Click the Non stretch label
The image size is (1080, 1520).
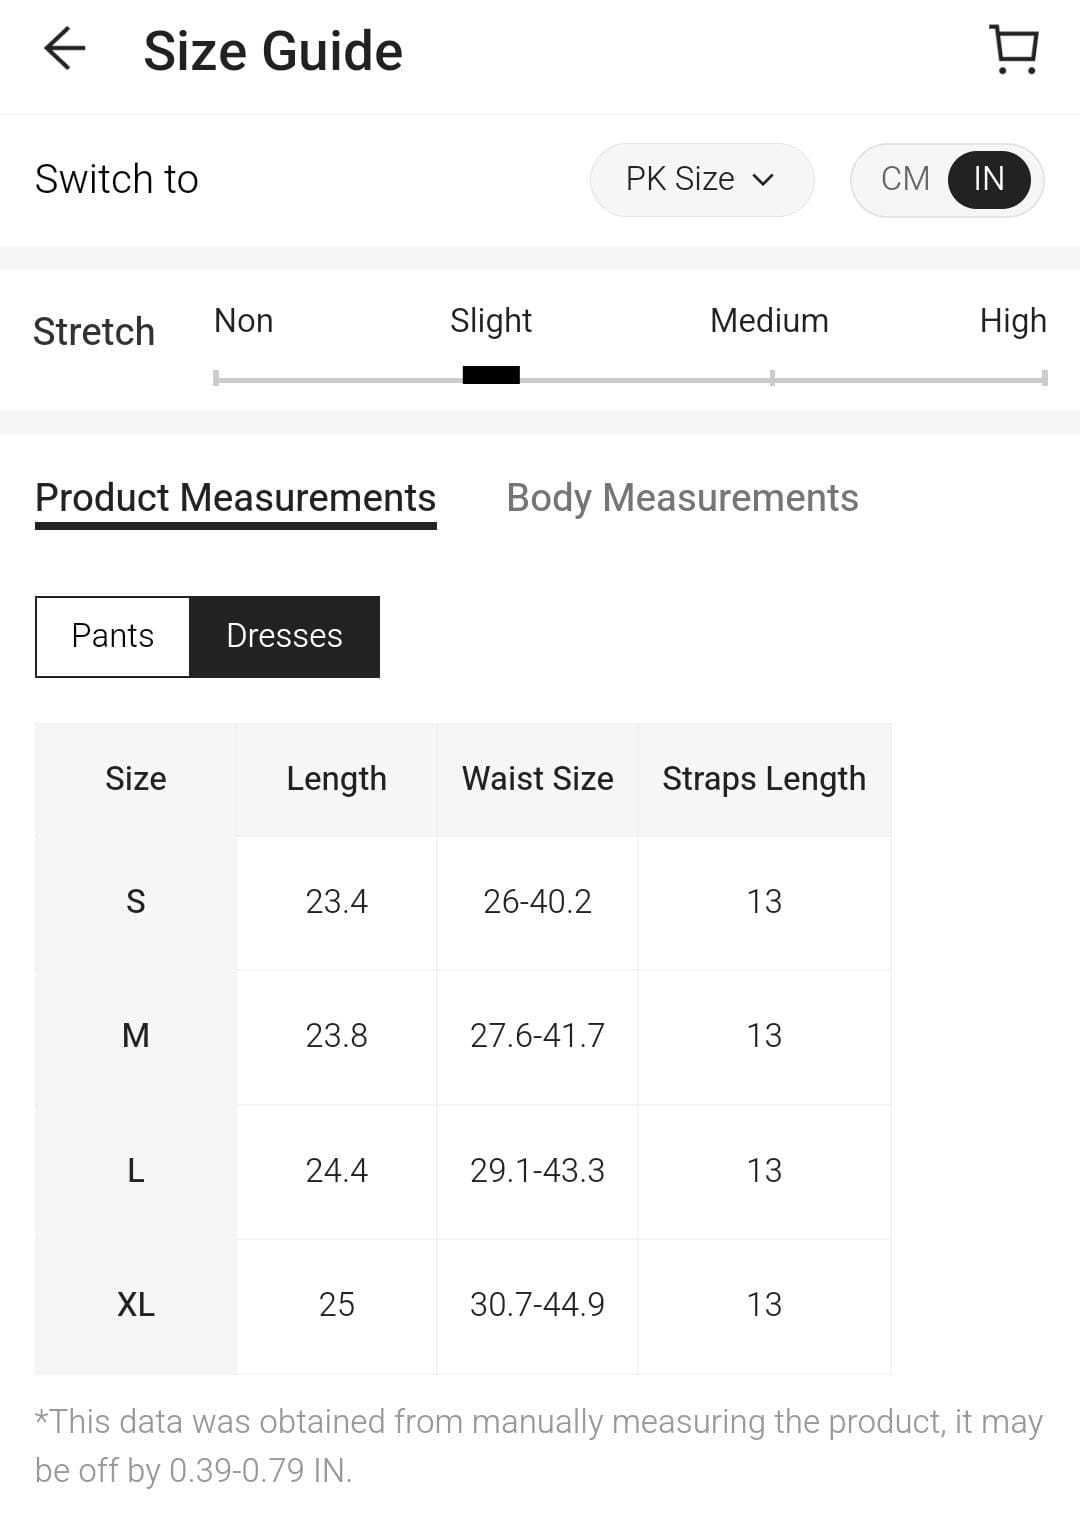coord(243,321)
